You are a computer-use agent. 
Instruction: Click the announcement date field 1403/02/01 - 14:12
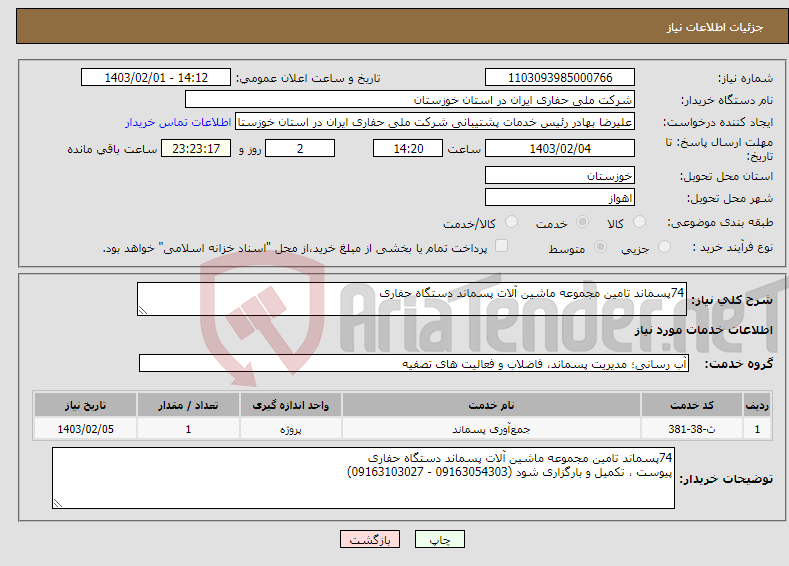click(x=155, y=77)
